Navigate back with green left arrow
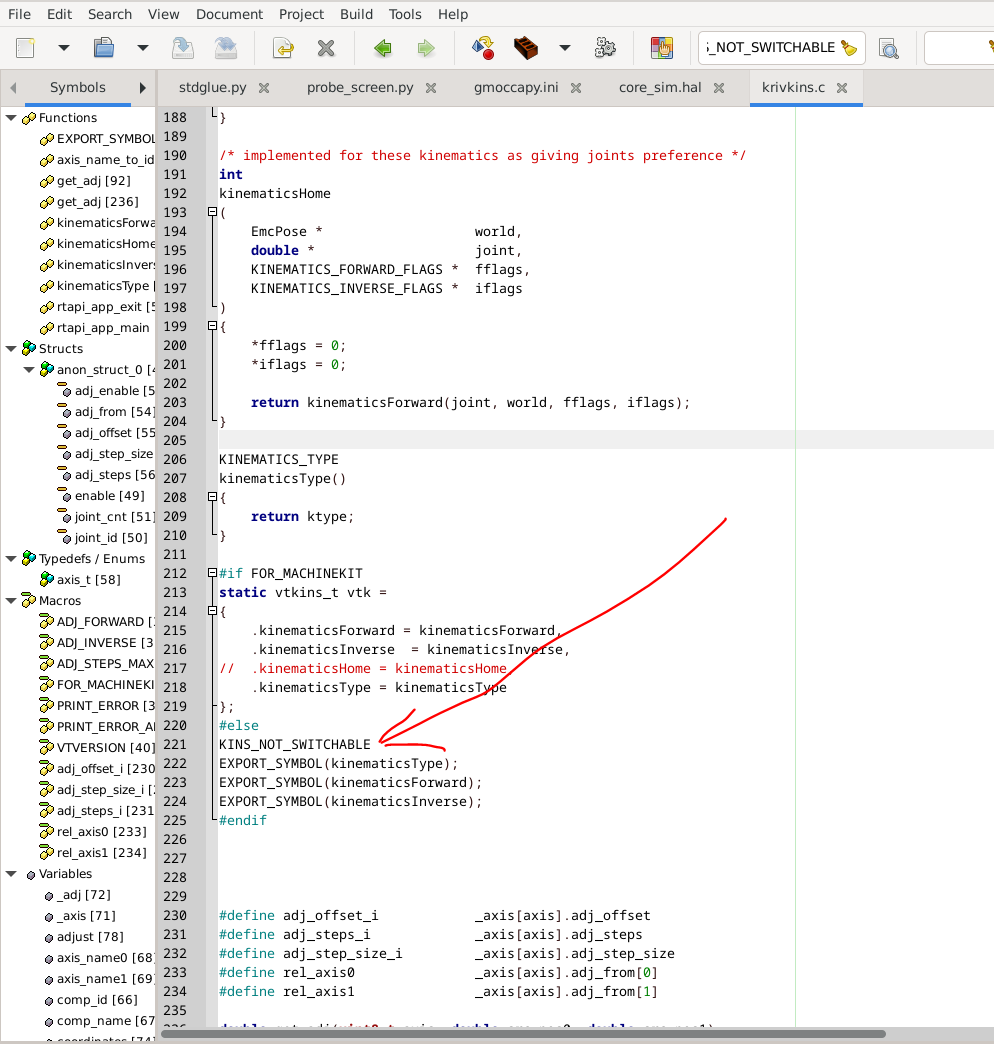The image size is (994, 1044). coord(382,47)
